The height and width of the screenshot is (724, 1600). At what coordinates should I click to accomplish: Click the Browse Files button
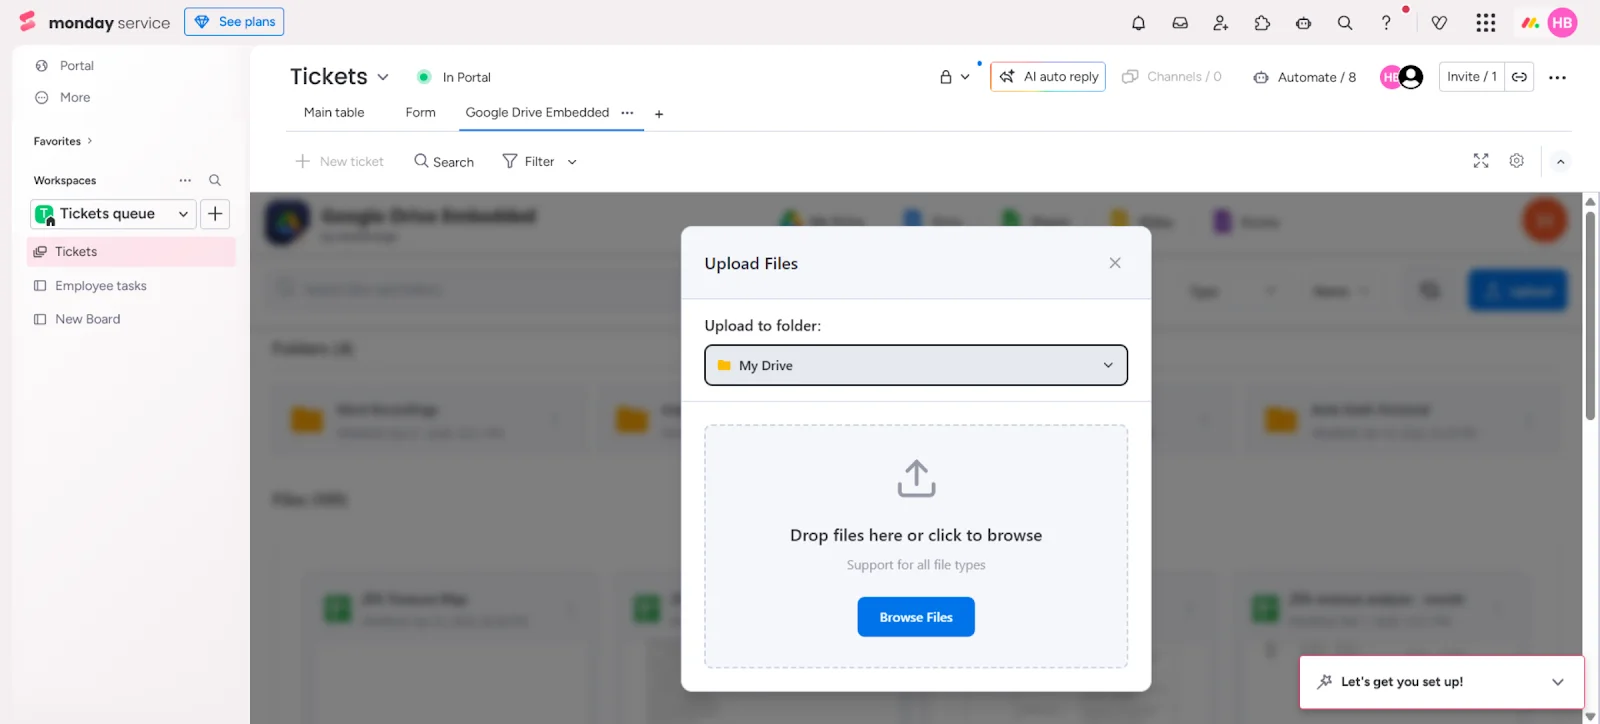tap(915, 617)
